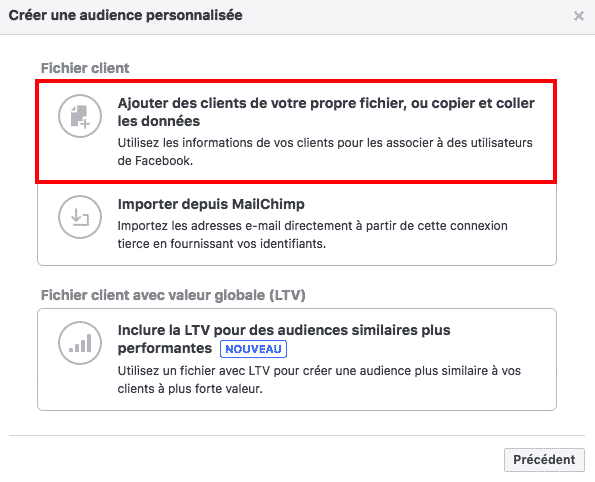Choose Importer depuis MailChimp option
Image resolution: width=595 pixels, height=482 pixels.
click(297, 224)
